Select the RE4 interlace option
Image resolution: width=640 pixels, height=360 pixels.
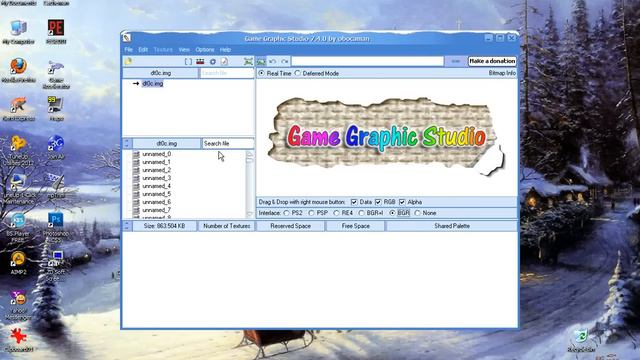(x=336, y=213)
